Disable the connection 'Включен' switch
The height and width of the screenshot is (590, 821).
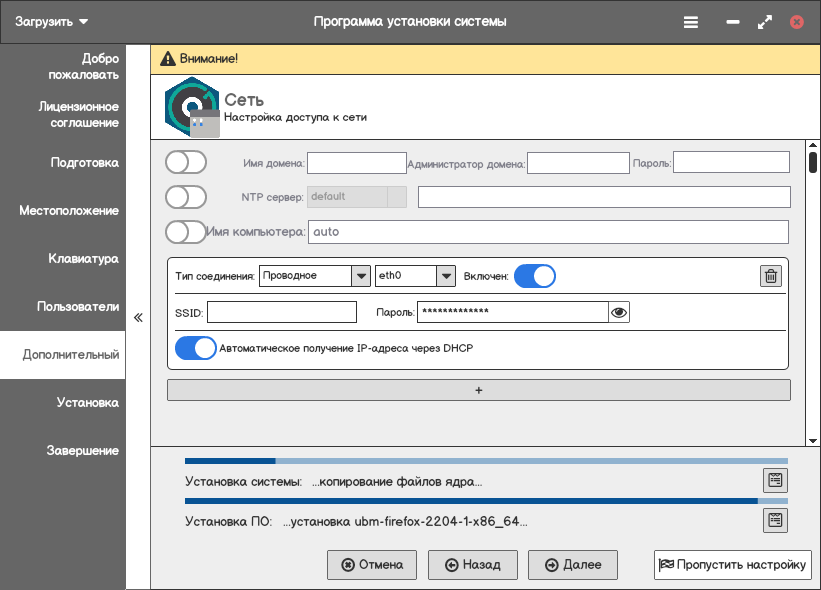pyautogui.click(x=535, y=276)
